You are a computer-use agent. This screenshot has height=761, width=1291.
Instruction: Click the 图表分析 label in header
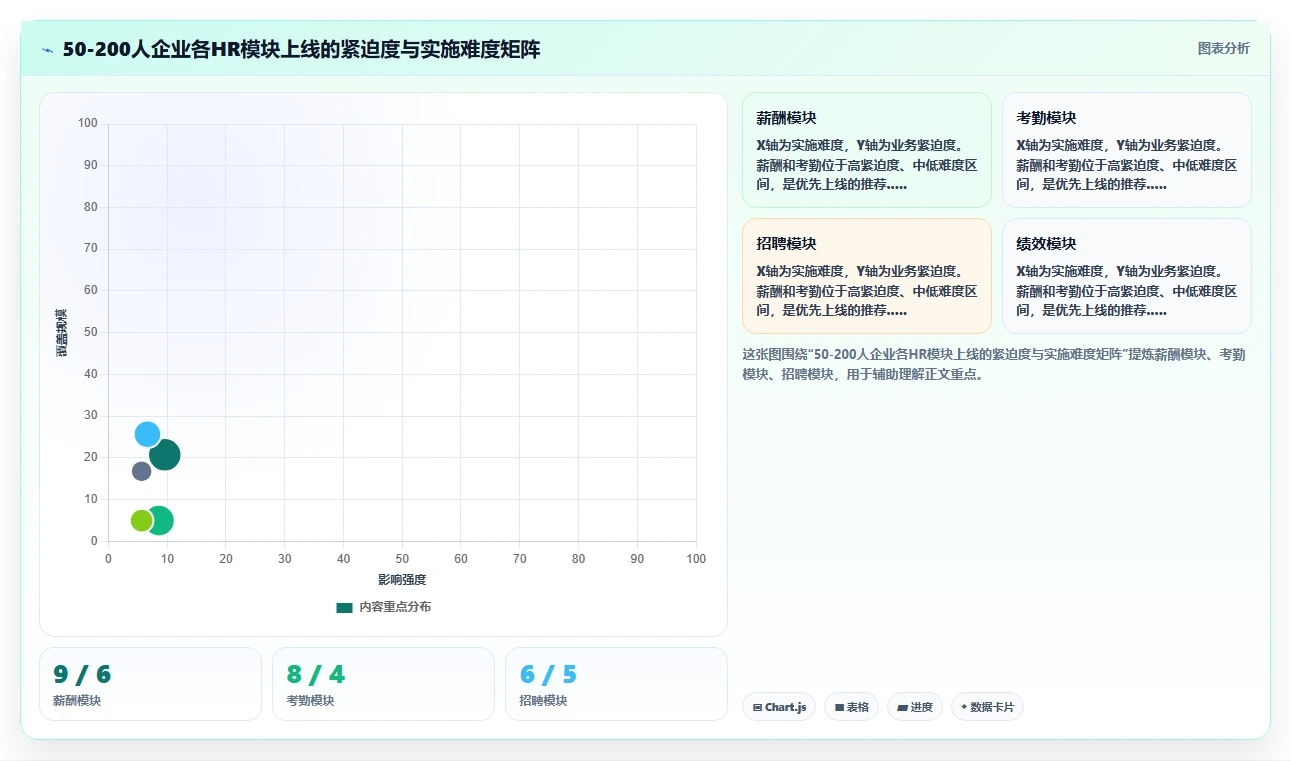tap(1223, 48)
